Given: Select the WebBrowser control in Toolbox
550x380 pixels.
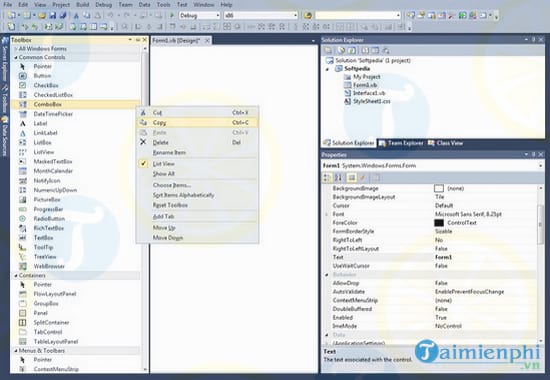Looking at the screenshot, I should click(x=75, y=266).
